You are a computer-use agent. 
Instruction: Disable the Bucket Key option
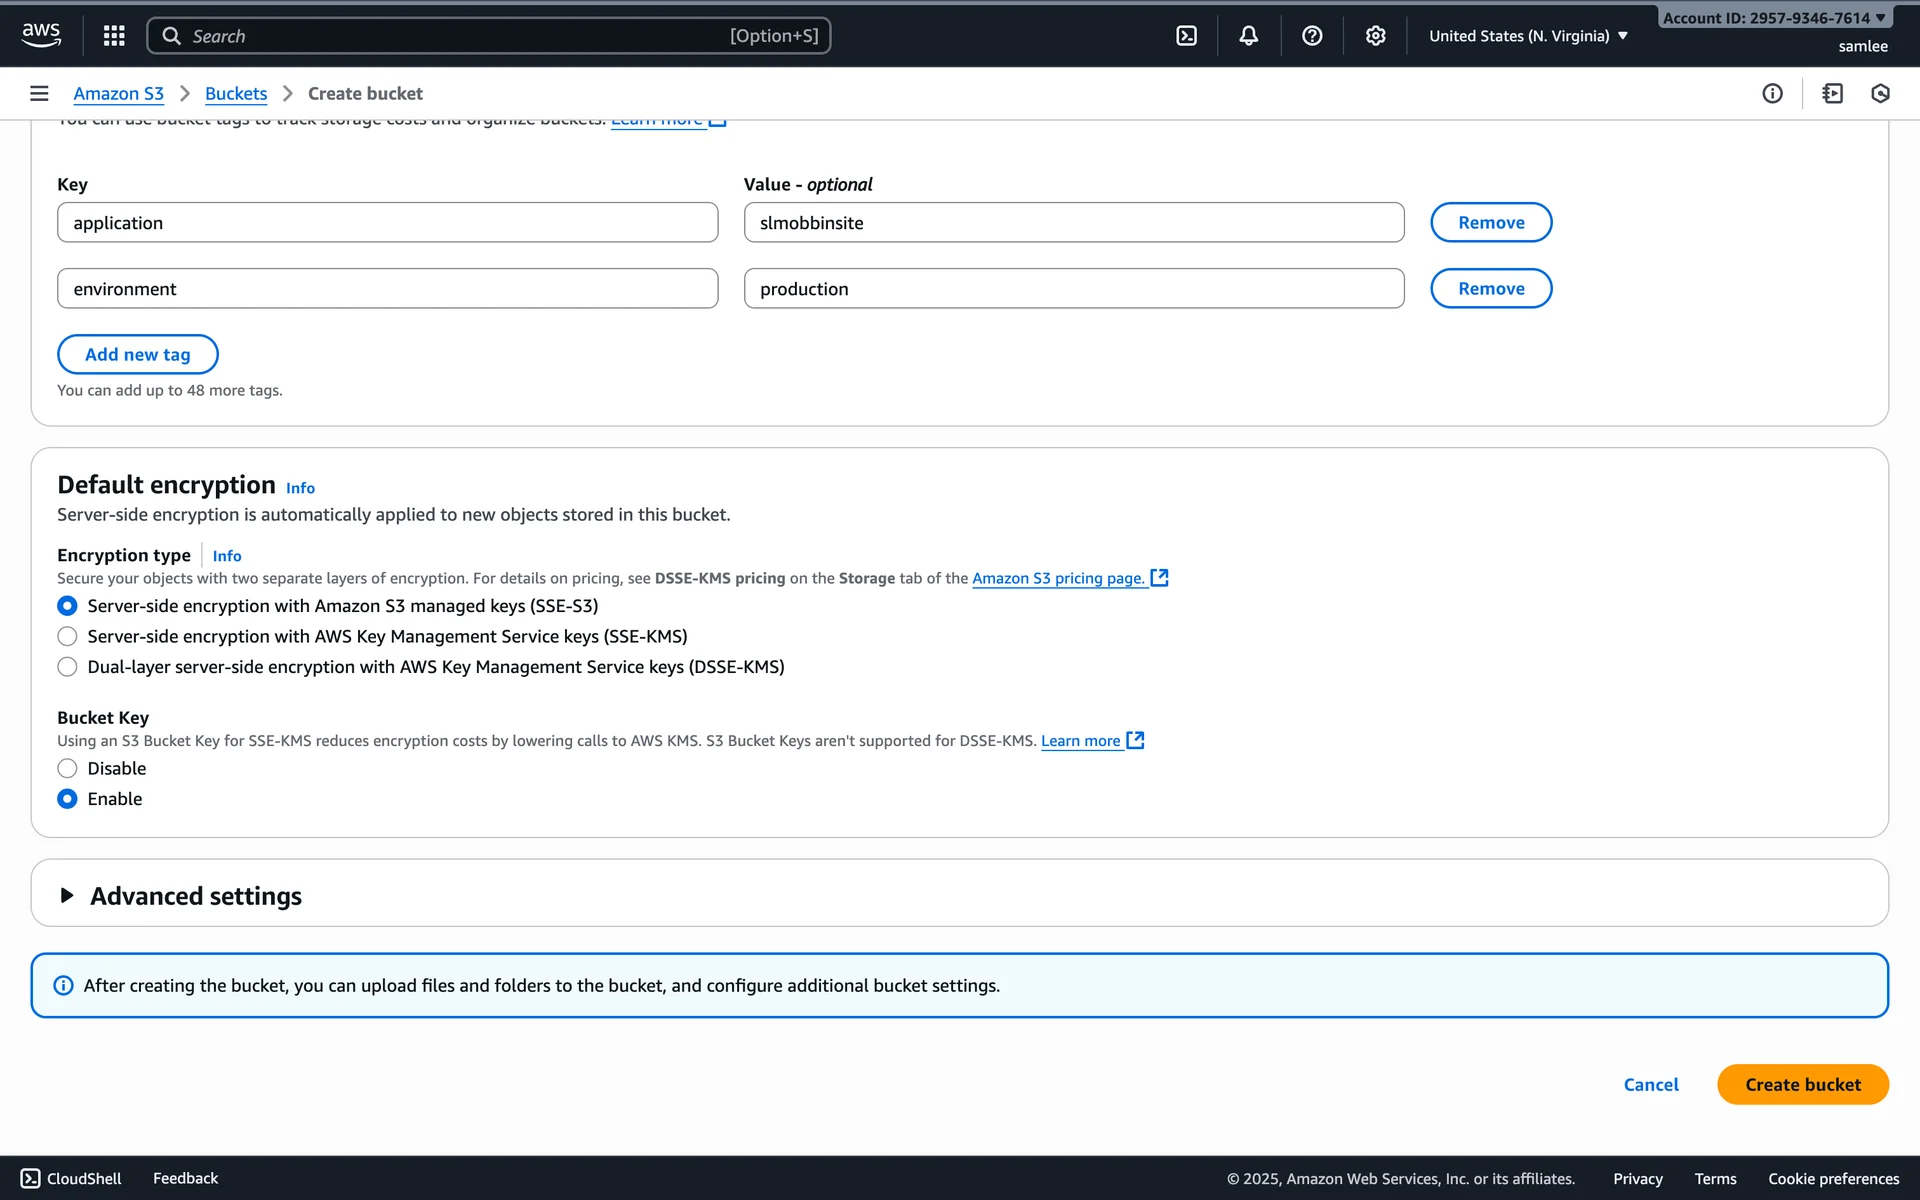[x=67, y=768]
